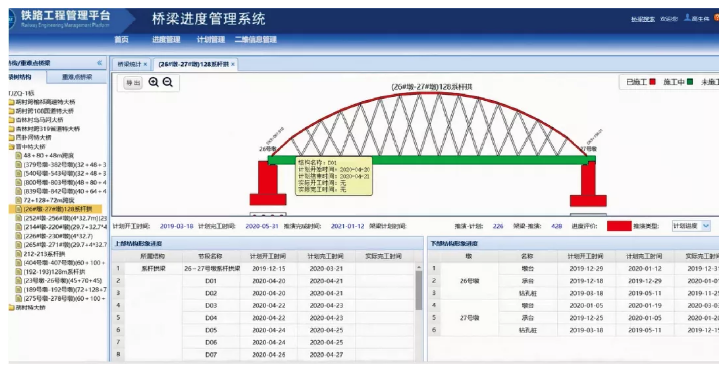Screen dimensions: 726x367
Task: Open the 计划管理 menu
Action: (x=211, y=40)
